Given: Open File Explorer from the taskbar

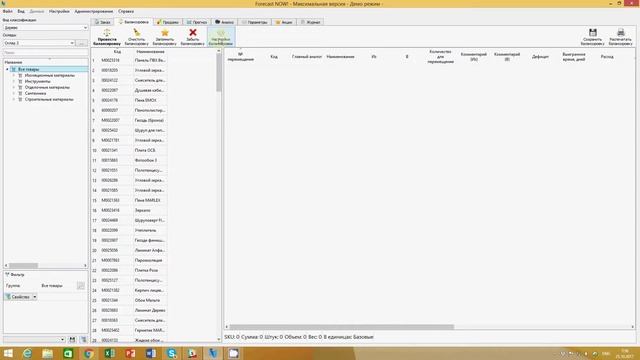Looking at the screenshot, I should tap(47, 353).
